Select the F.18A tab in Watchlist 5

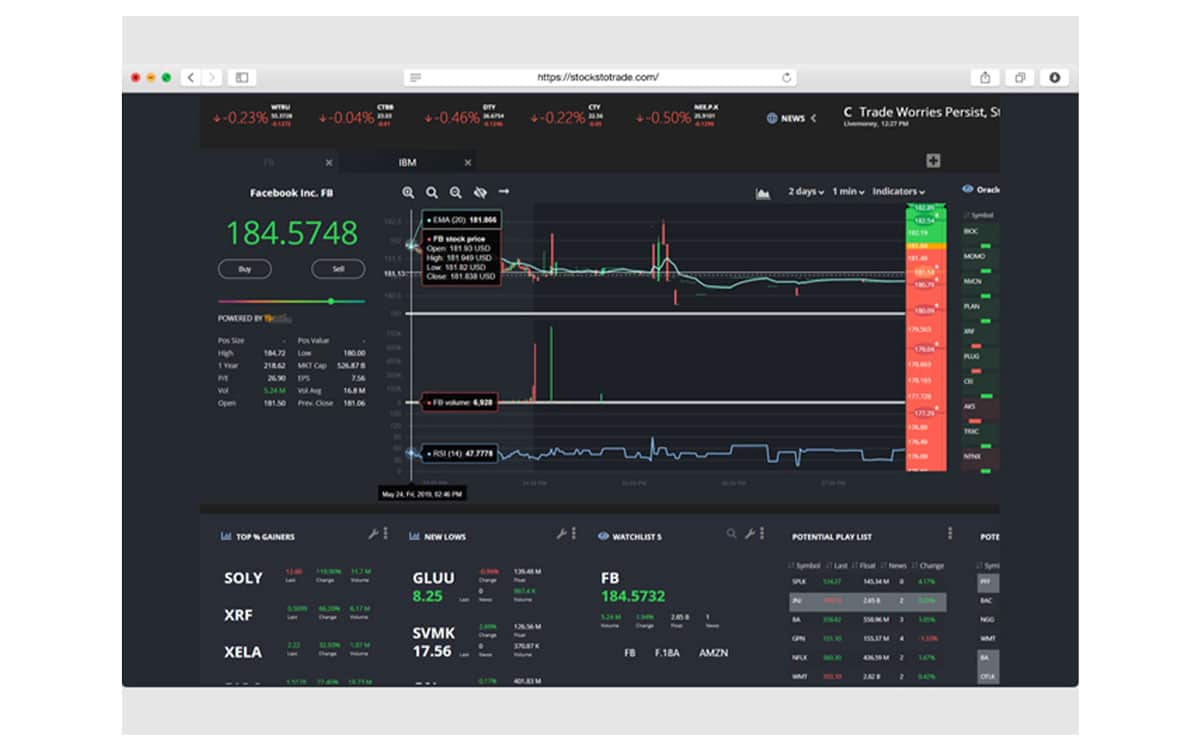(x=666, y=653)
